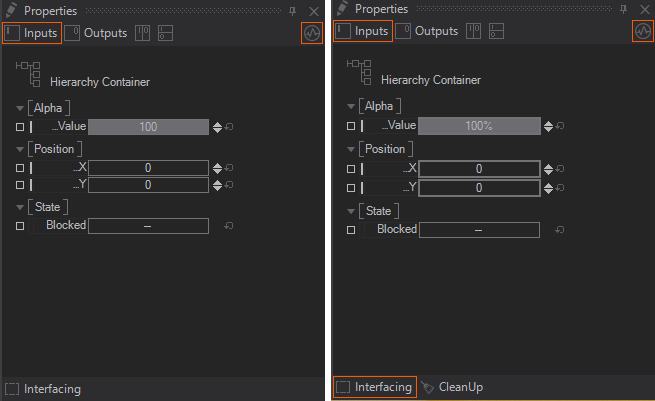The image size is (655, 401).
Task: Click the CleanUp broom icon
Action: pyautogui.click(x=427, y=387)
